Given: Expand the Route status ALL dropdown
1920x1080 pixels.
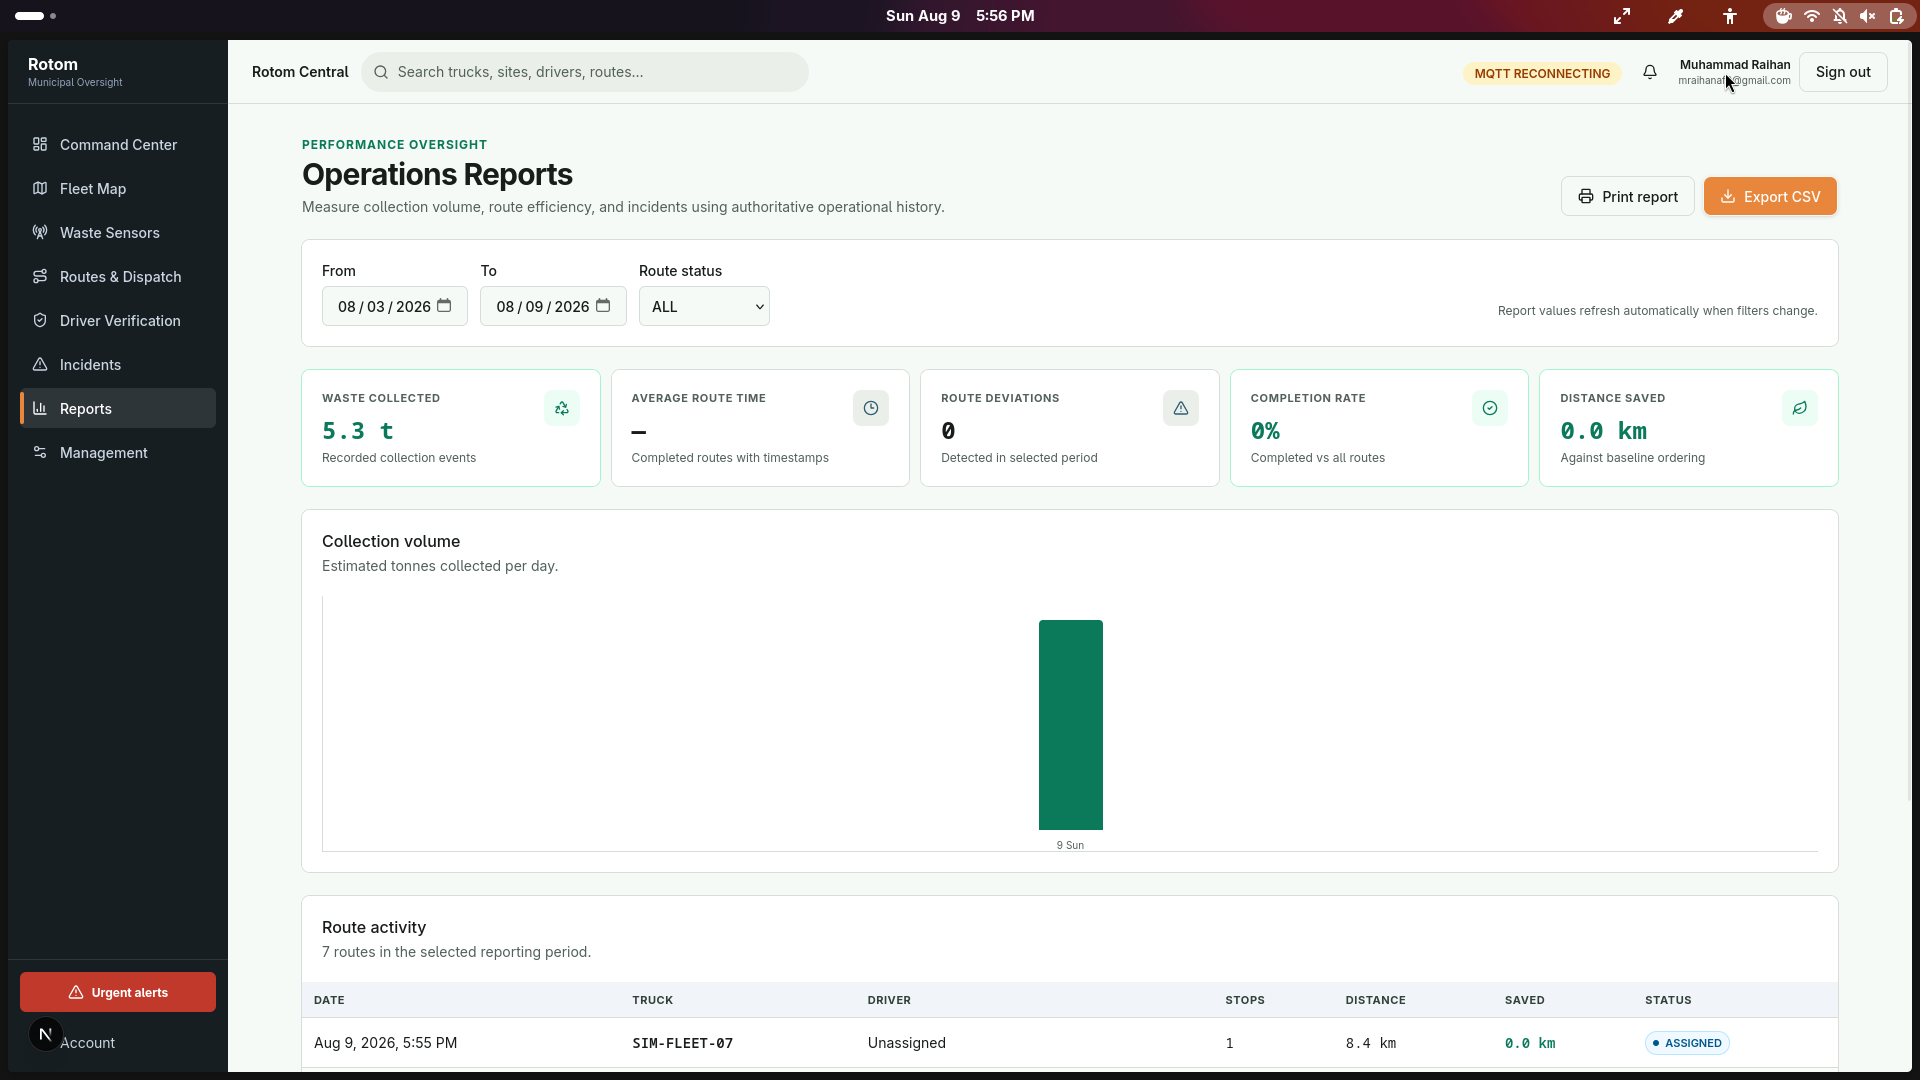Looking at the screenshot, I should coord(704,306).
